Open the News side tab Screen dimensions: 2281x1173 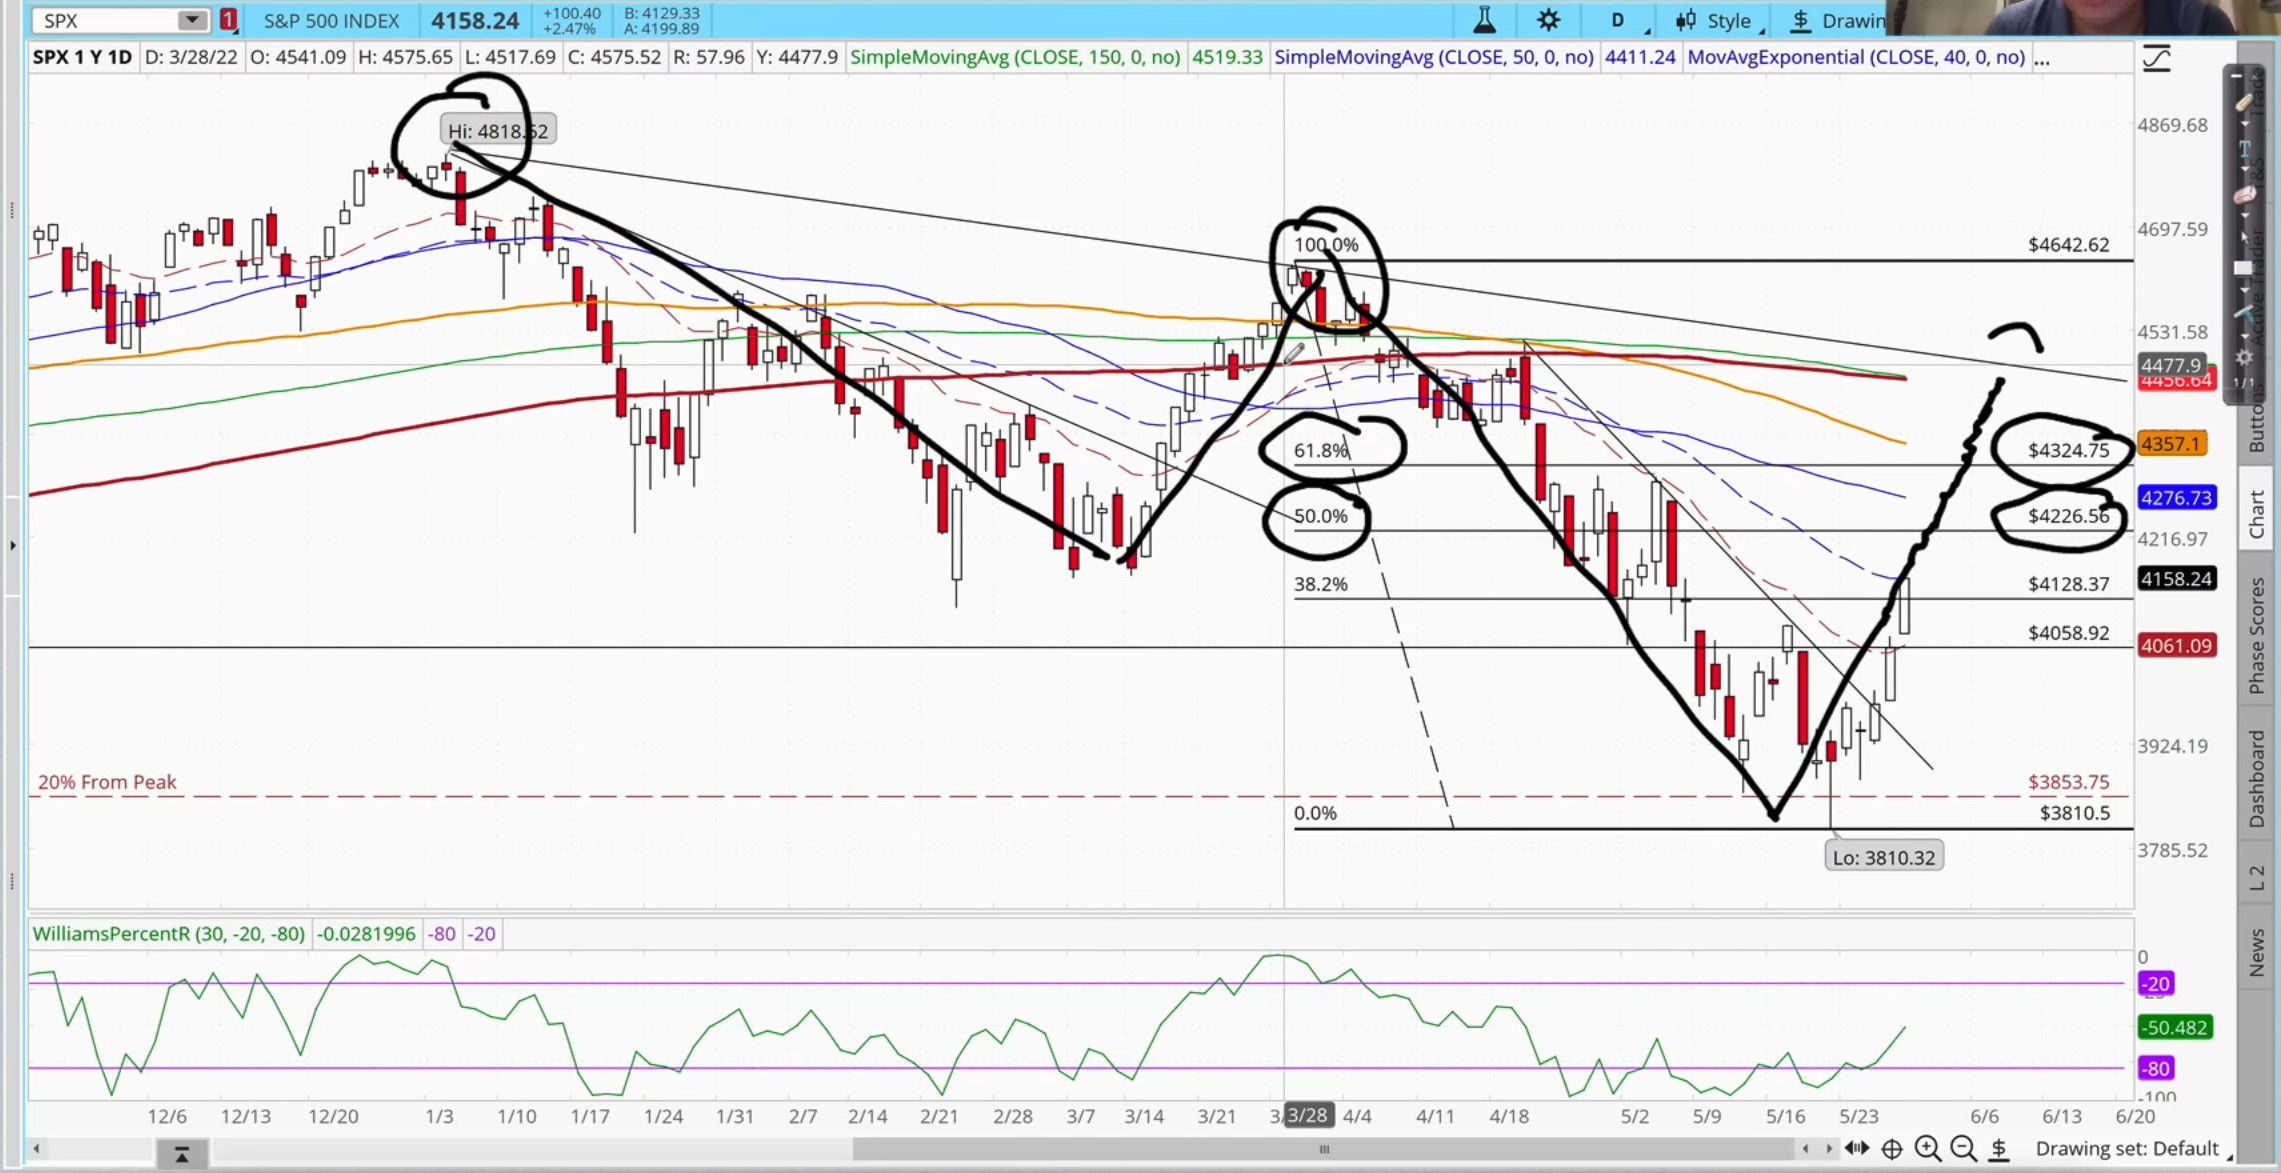2257,952
